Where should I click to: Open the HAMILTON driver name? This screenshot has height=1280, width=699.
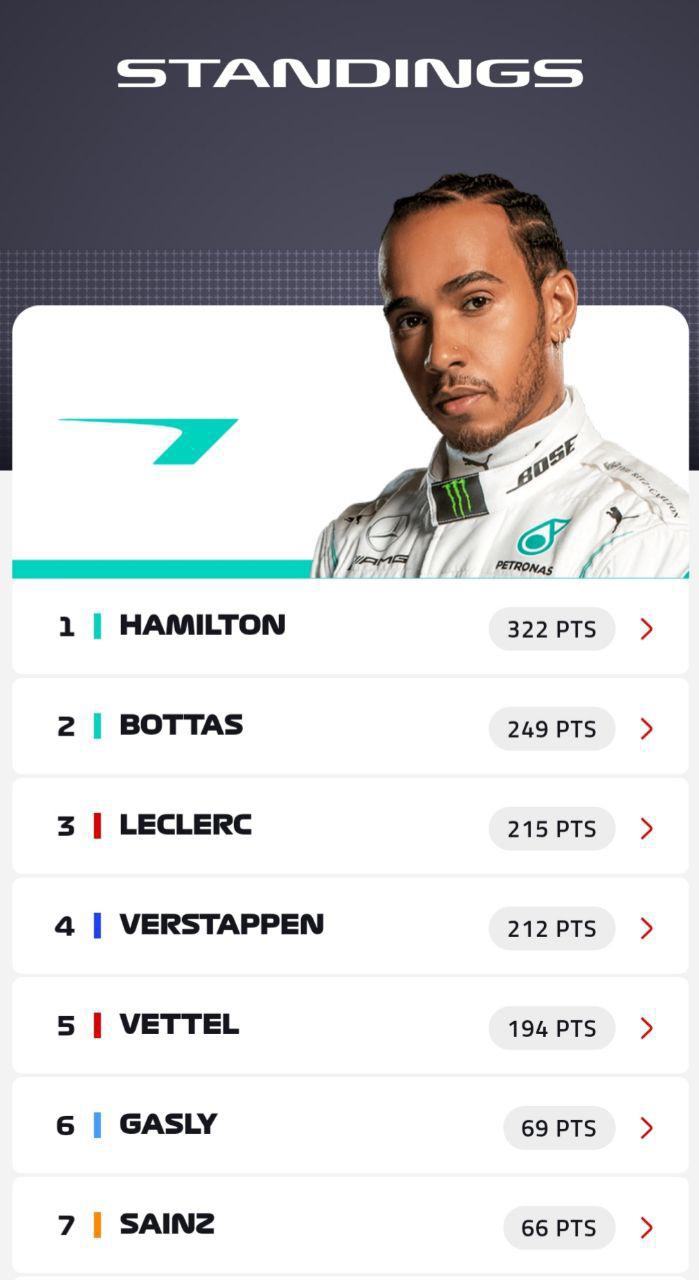click(202, 625)
